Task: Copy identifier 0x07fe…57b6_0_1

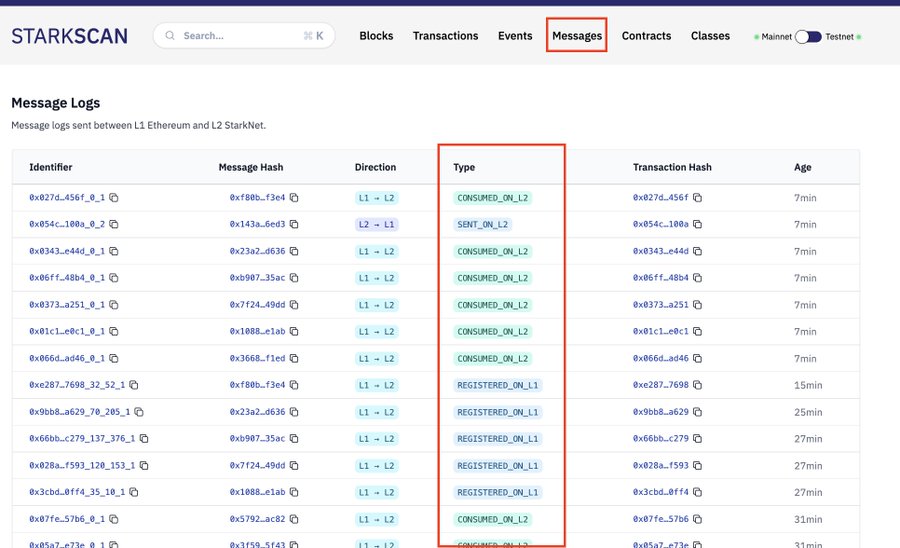Action: click(114, 519)
